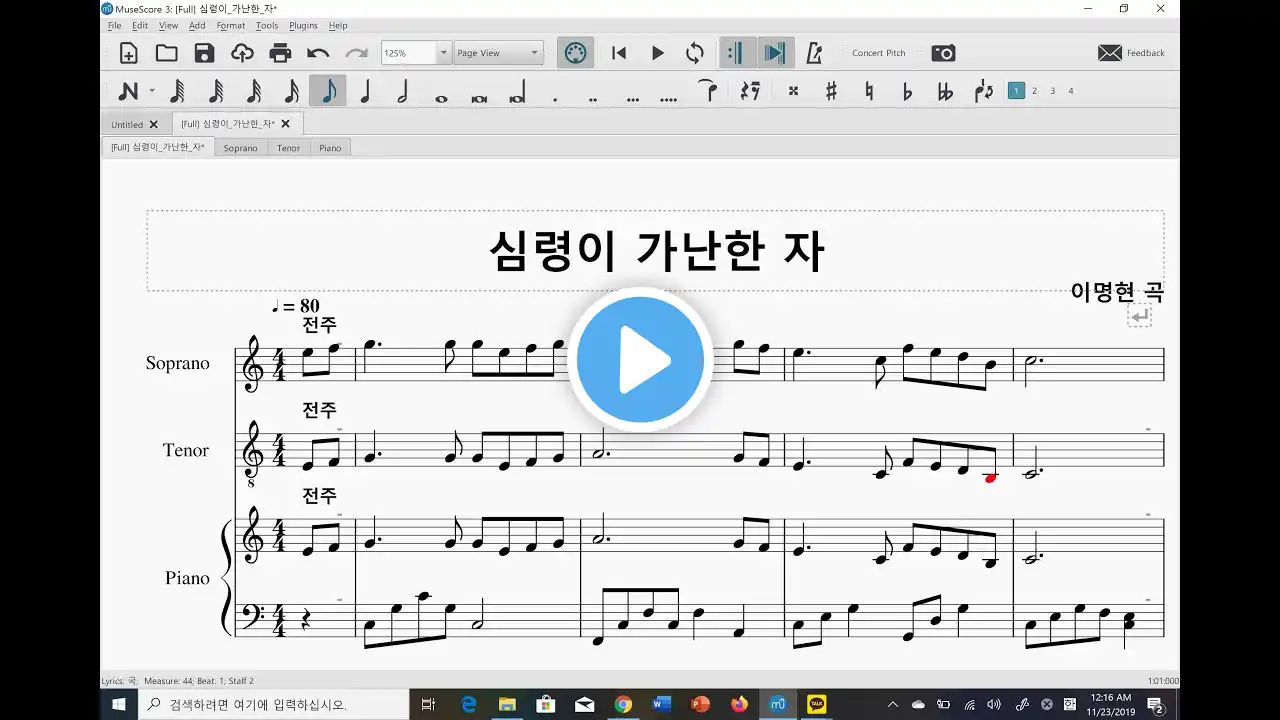Add a tie to the note
This screenshot has width=1280, height=720.
(x=709, y=91)
